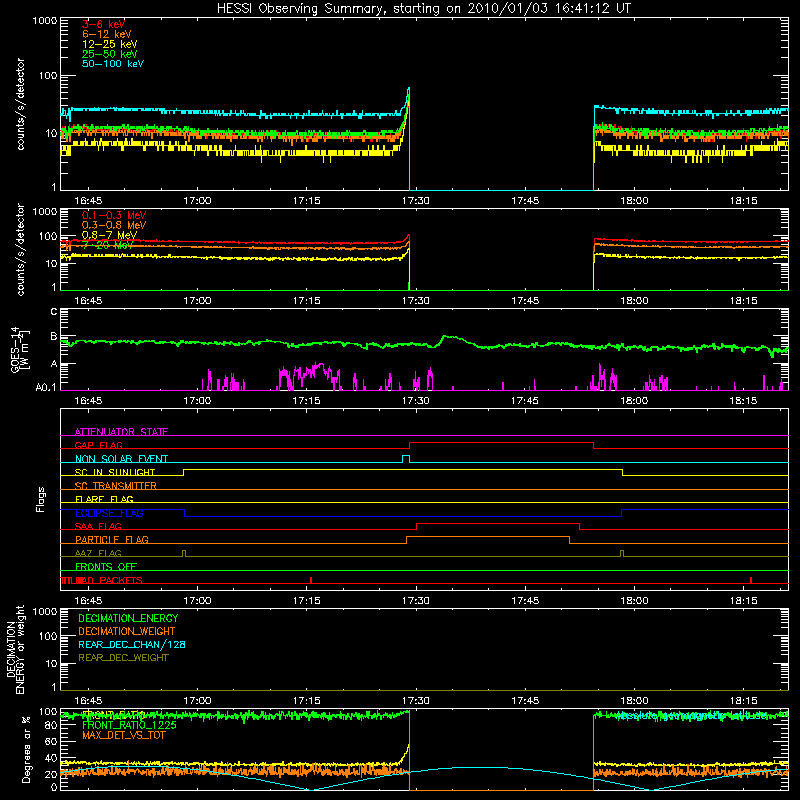Screen dimensions: 800x800
Task: Click the '0.8-7 MeV' legend label
Action: pyautogui.click(x=109, y=235)
